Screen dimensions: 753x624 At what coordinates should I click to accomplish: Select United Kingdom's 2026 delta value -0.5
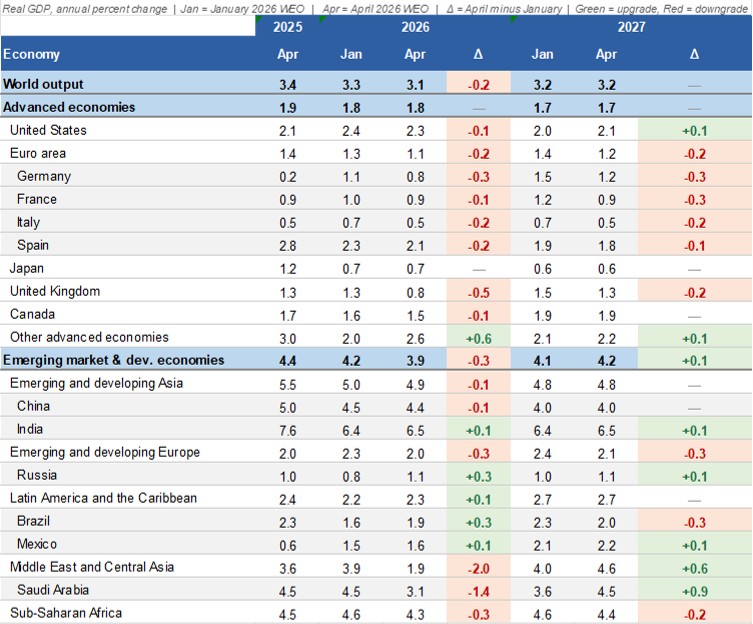(478, 292)
